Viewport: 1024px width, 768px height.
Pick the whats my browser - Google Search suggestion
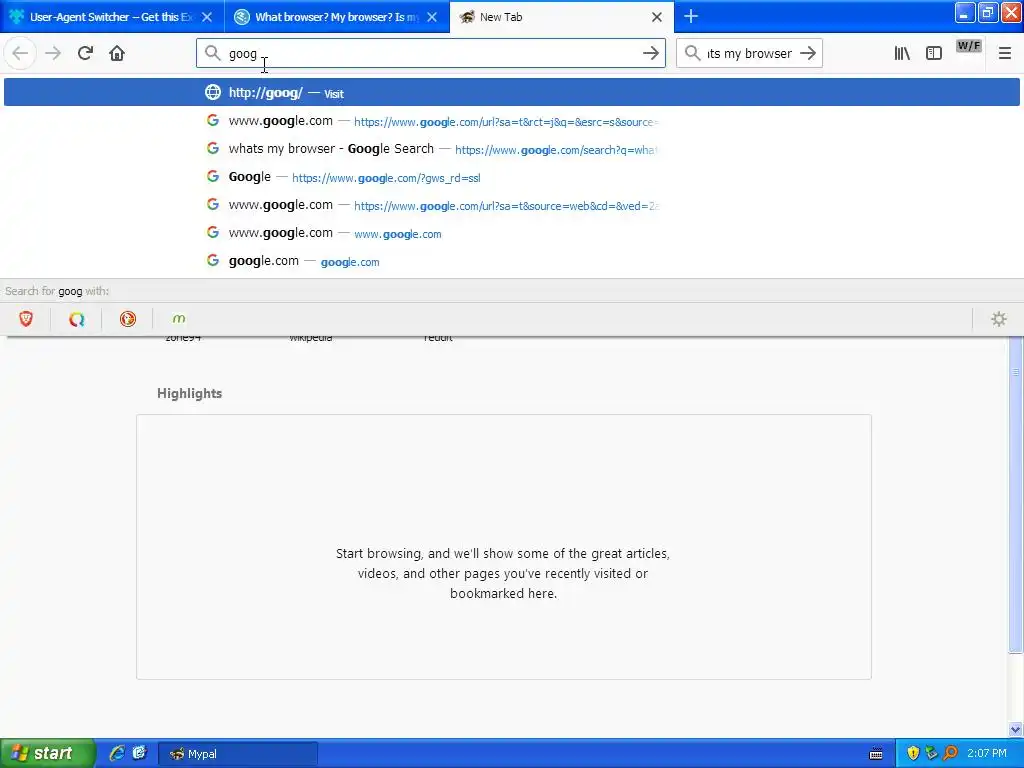(x=512, y=149)
